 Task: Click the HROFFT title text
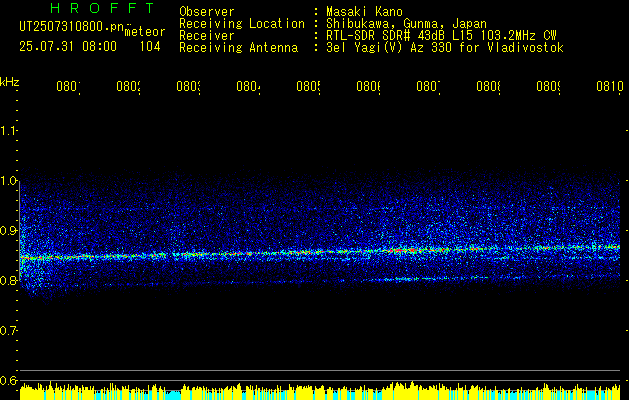[102, 8]
